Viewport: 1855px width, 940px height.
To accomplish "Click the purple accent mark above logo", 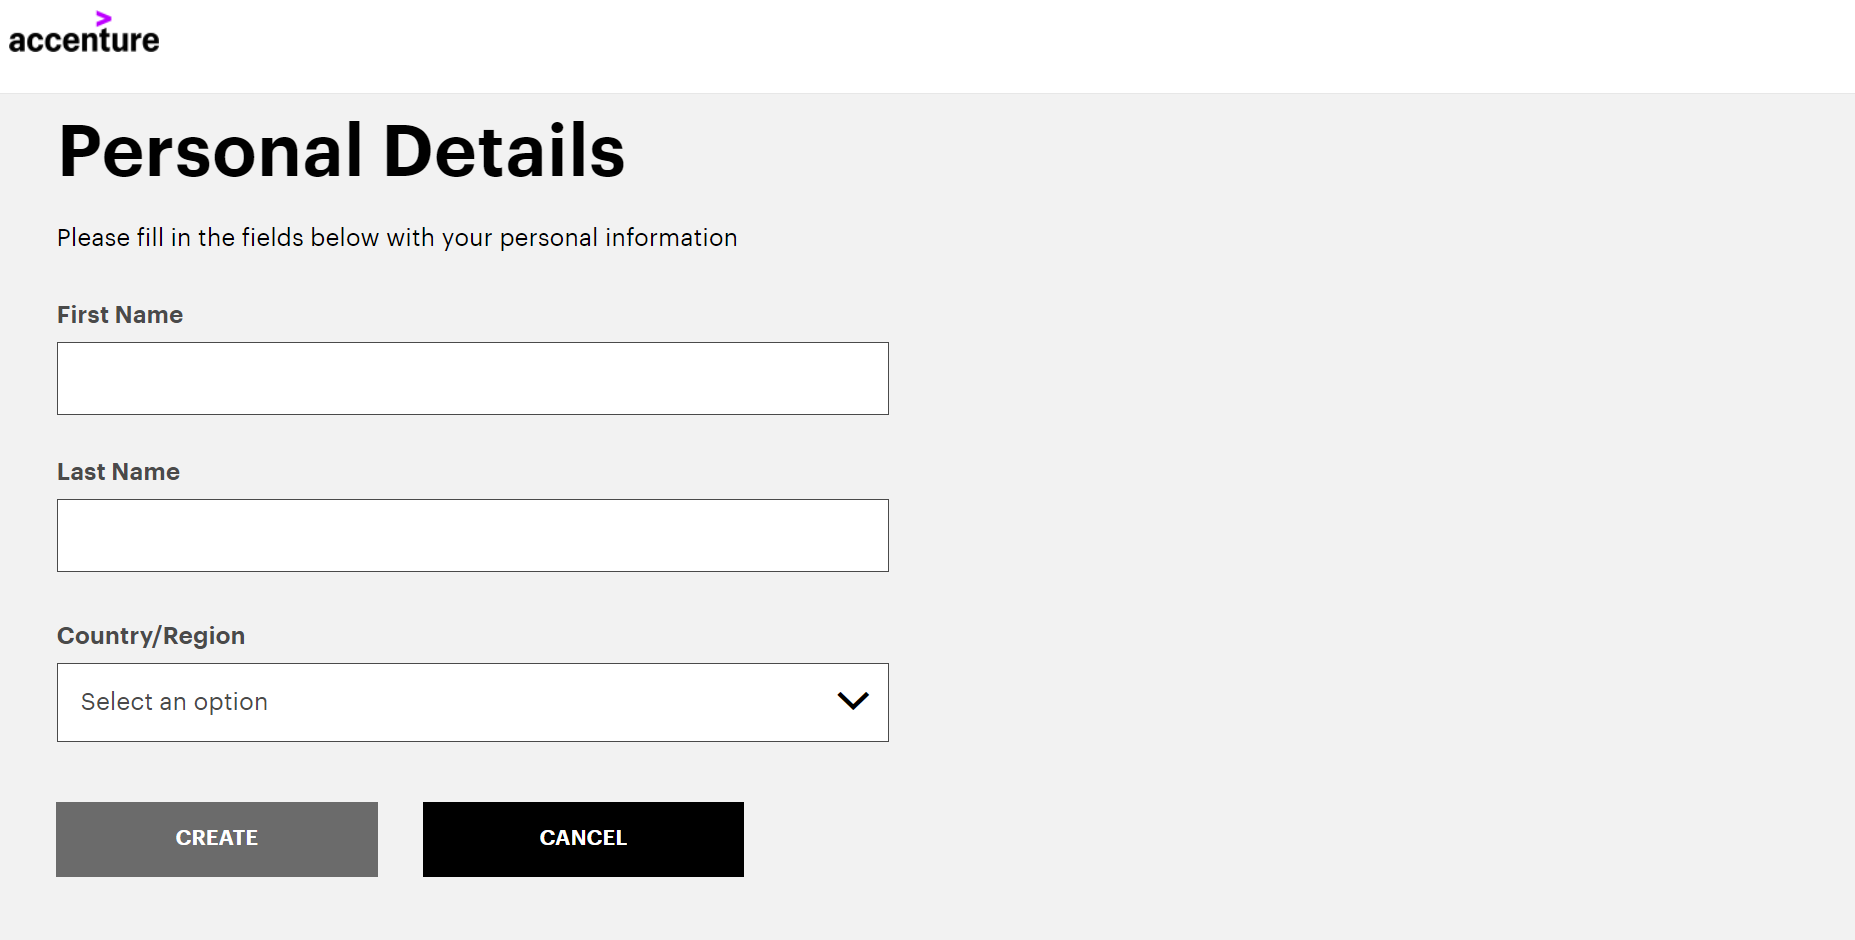I will point(103,18).
